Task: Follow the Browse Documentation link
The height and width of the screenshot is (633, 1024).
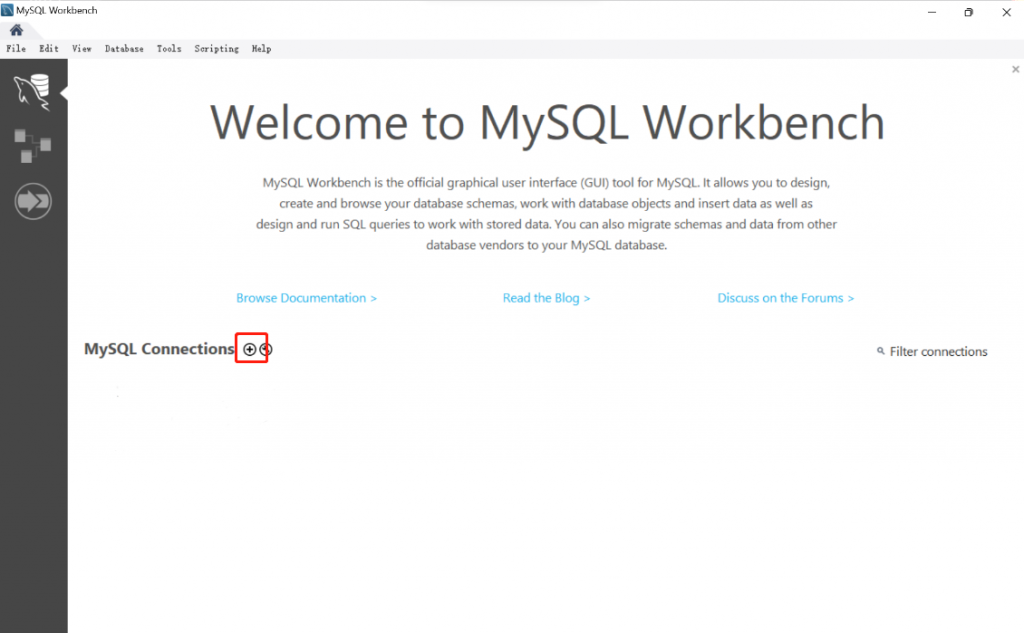Action: point(306,298)
